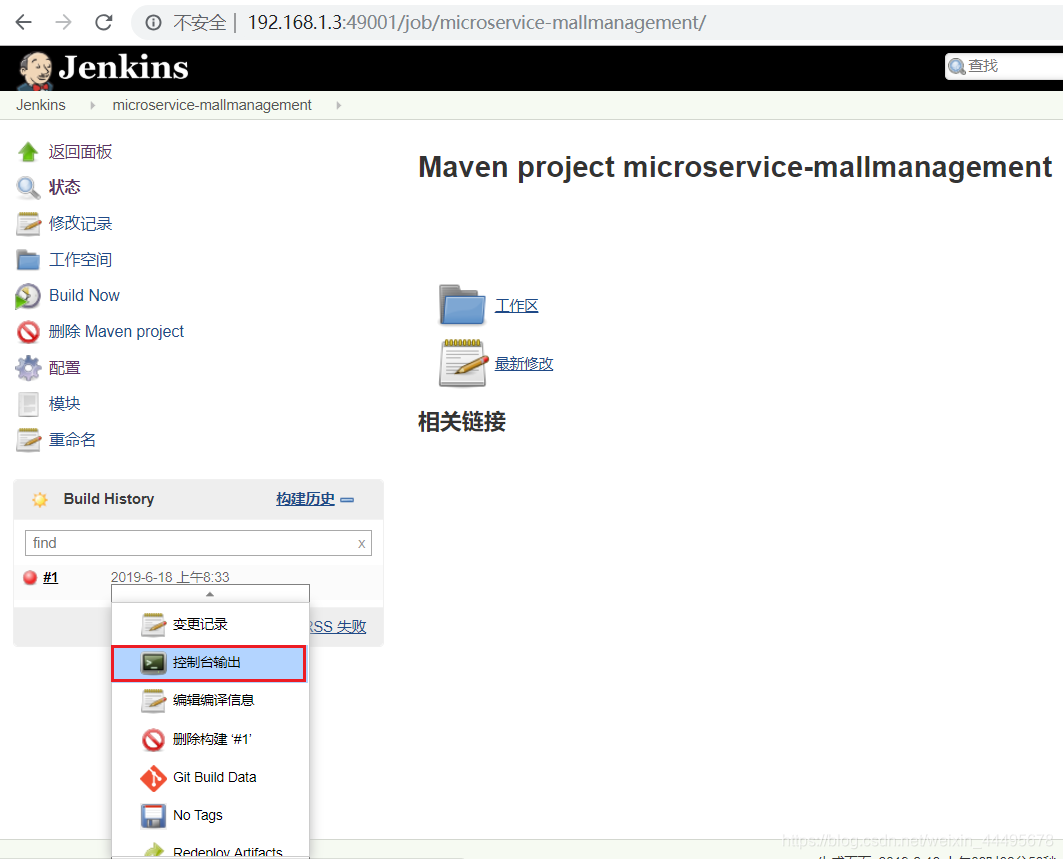
Task: Click the browser address bar URL
Action: point(477,23)
